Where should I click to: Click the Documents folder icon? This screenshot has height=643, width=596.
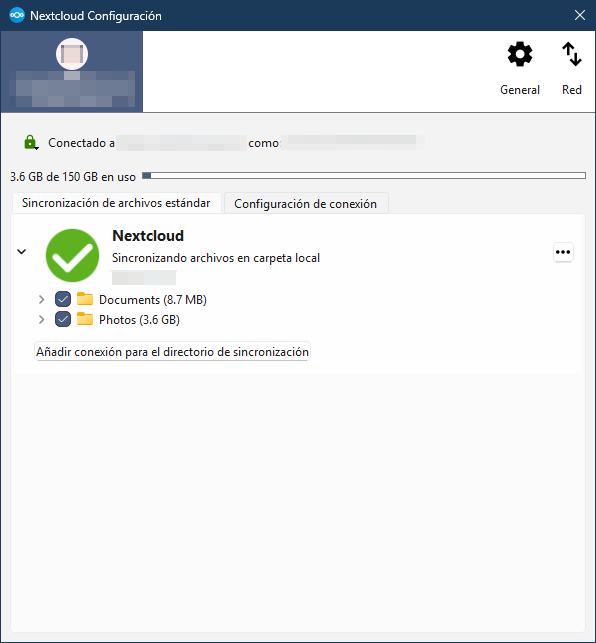(85, 299)
